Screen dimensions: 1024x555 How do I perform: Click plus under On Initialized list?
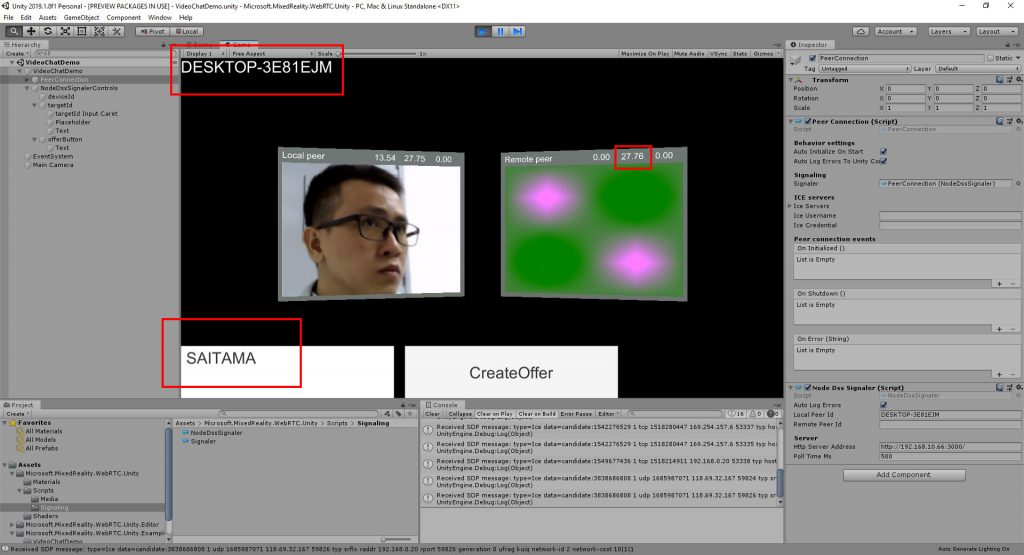click(x=999, y=283)
